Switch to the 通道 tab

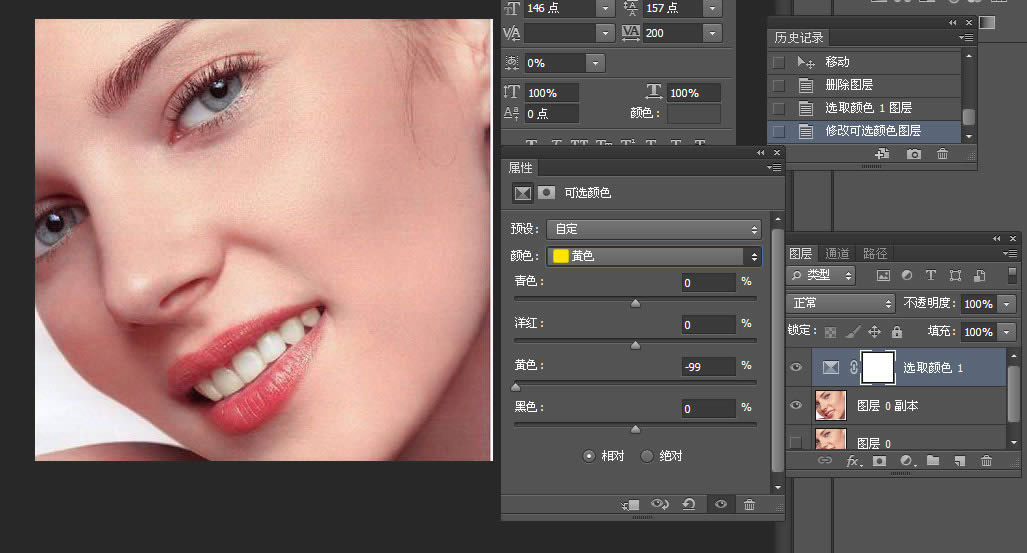(x=837, y=253)
